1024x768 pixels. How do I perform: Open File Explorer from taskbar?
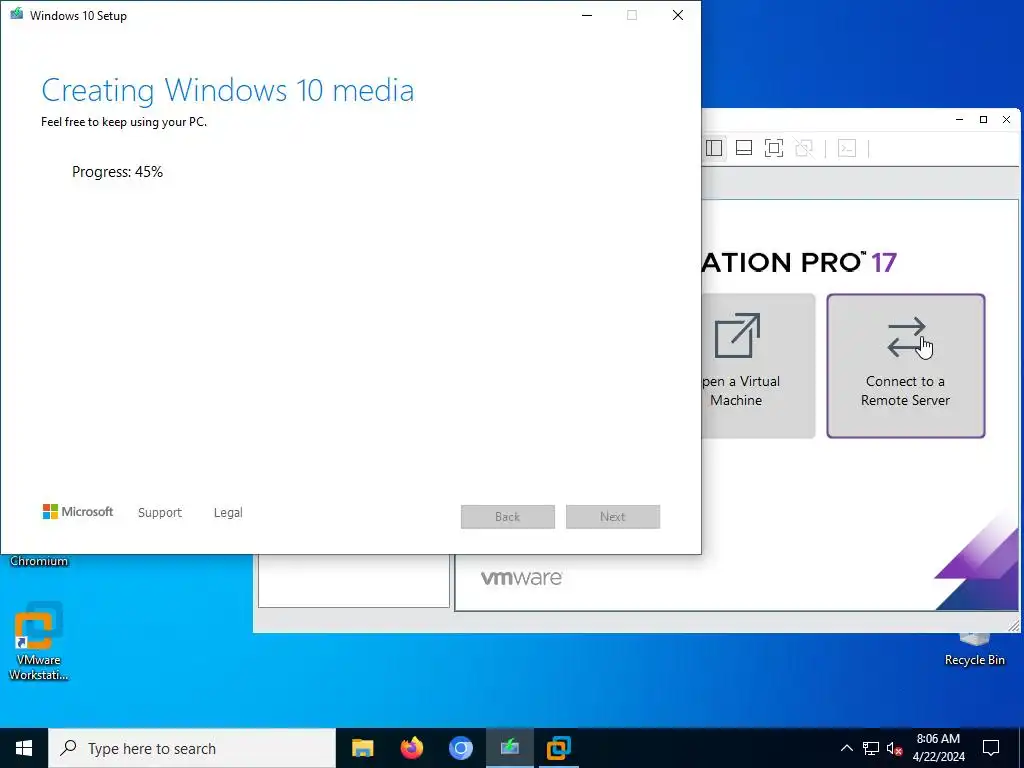(x=362, y=748)
